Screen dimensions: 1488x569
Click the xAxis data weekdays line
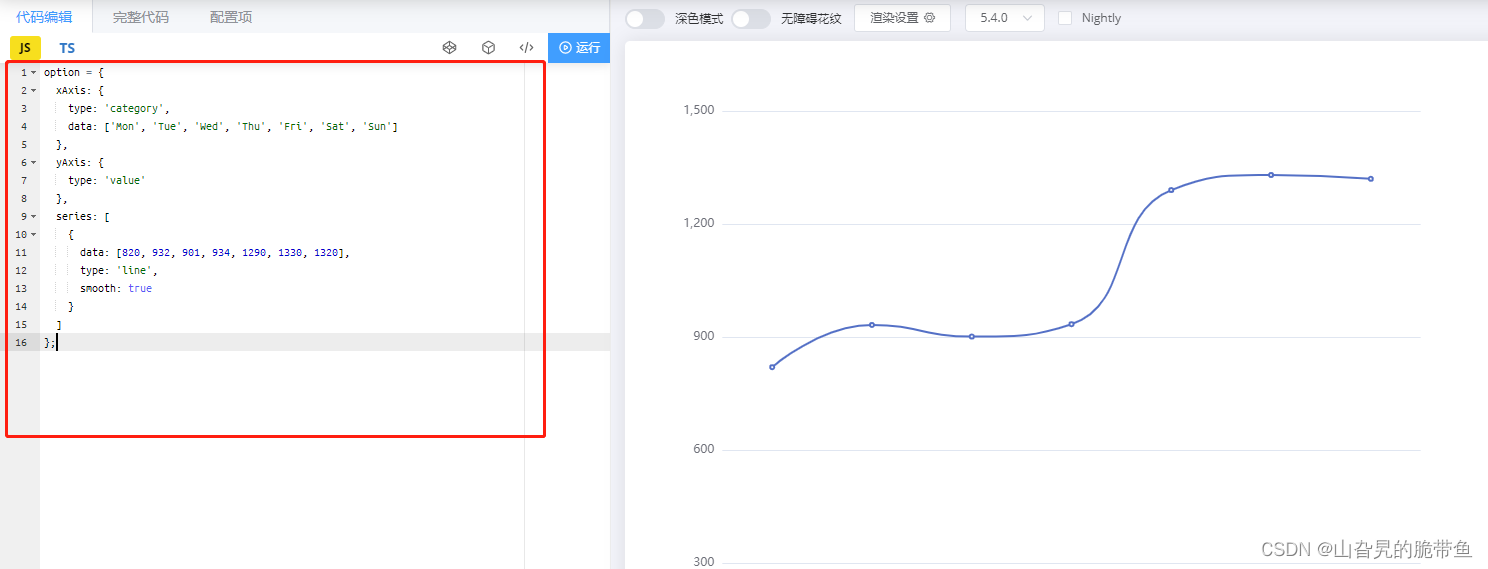pyautogui.click(x=233, y=126)
